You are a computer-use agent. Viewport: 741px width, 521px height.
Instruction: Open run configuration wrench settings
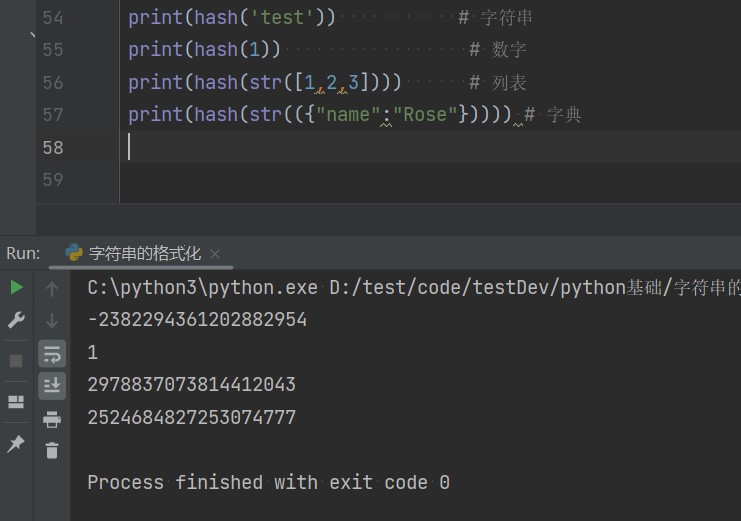tap(16, 320)
